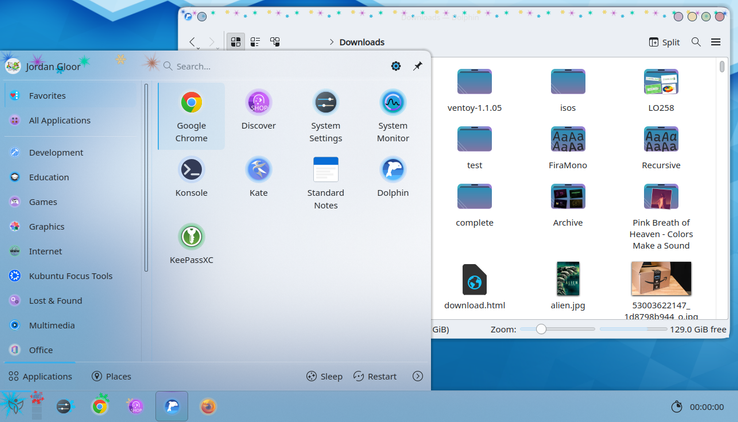Open Dolphin's hamburger menu
This screenshot has height=422, width=738.
(715, 42)
